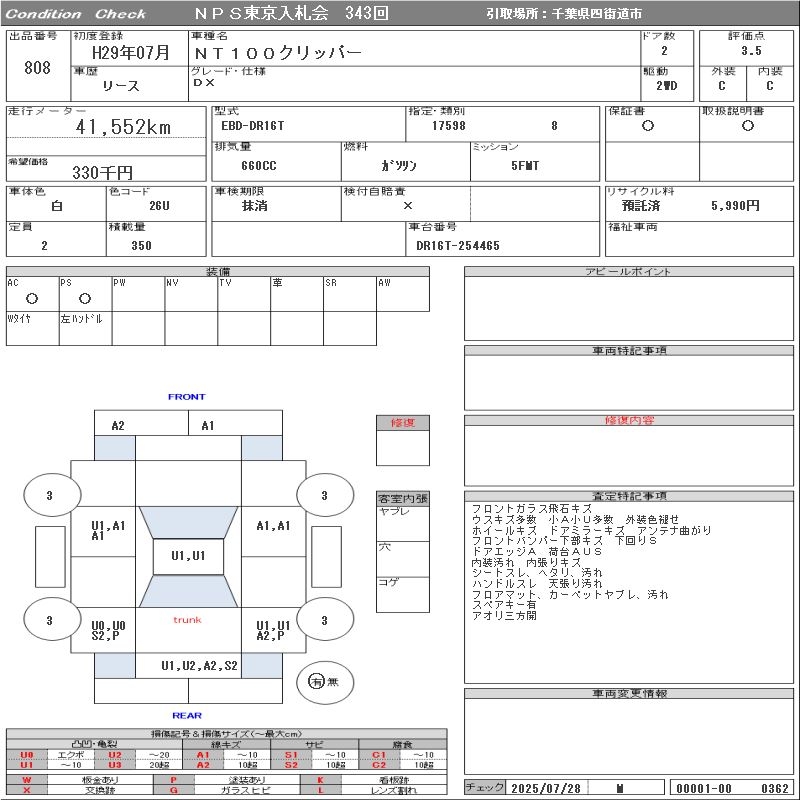This screenshot has height=800, width=800.
Task: Click the 査定特記事項 section header
Action: pyautogui.click(x=630, y=496)
